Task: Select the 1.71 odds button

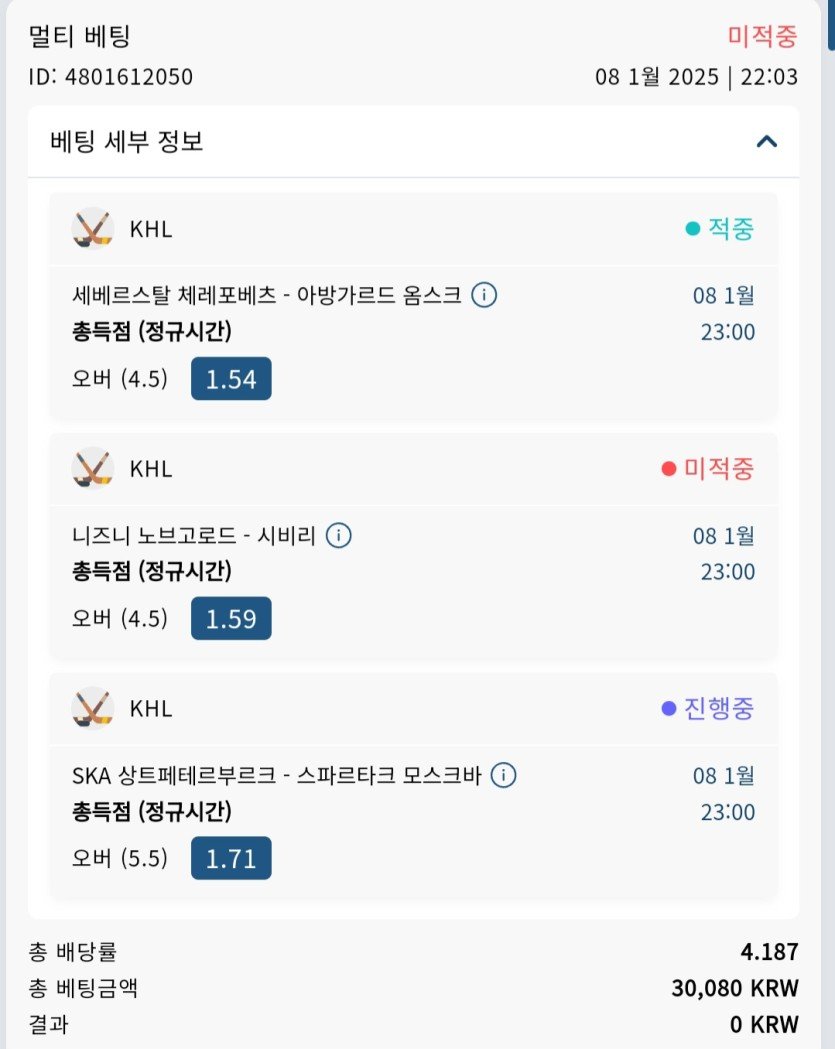Action: click(231, 859)
